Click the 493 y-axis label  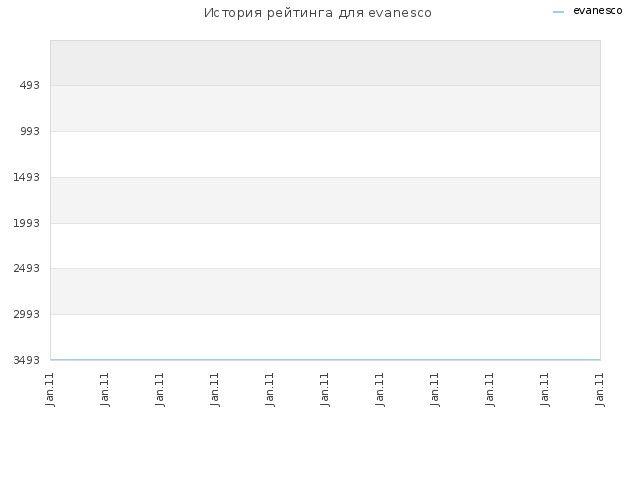(x=30, y=85)
